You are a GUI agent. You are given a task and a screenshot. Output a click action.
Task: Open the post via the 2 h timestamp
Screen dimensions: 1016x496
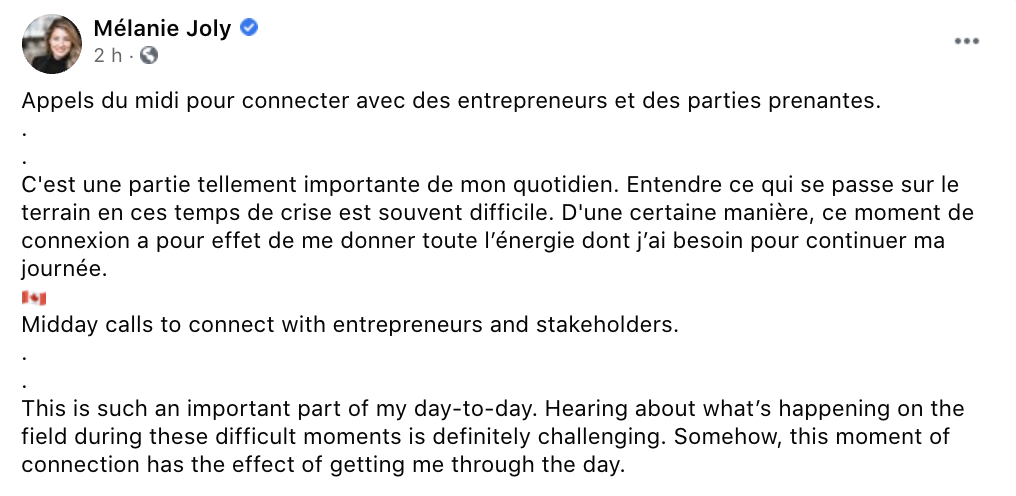click(108, 56)
